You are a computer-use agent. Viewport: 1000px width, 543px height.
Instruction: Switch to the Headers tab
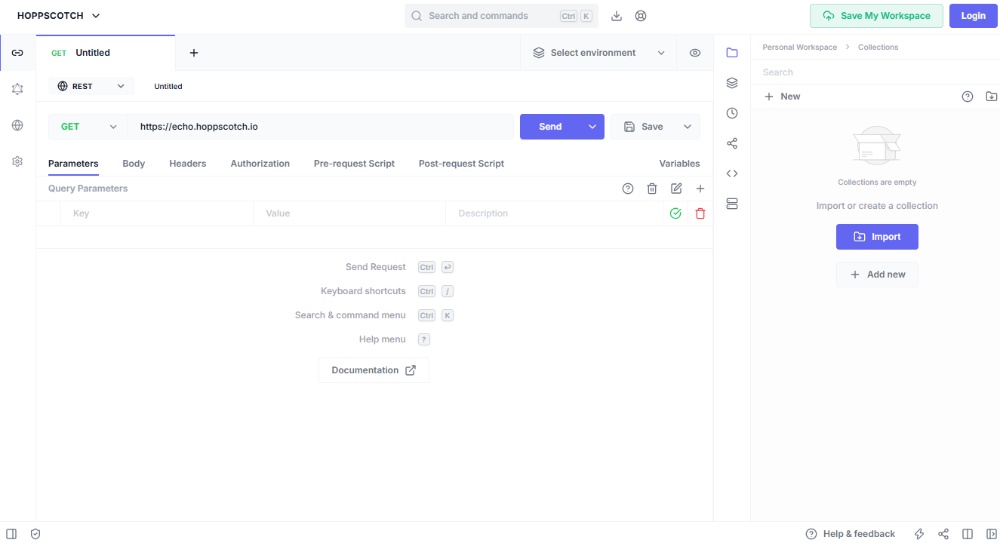[x=188, y=163]
